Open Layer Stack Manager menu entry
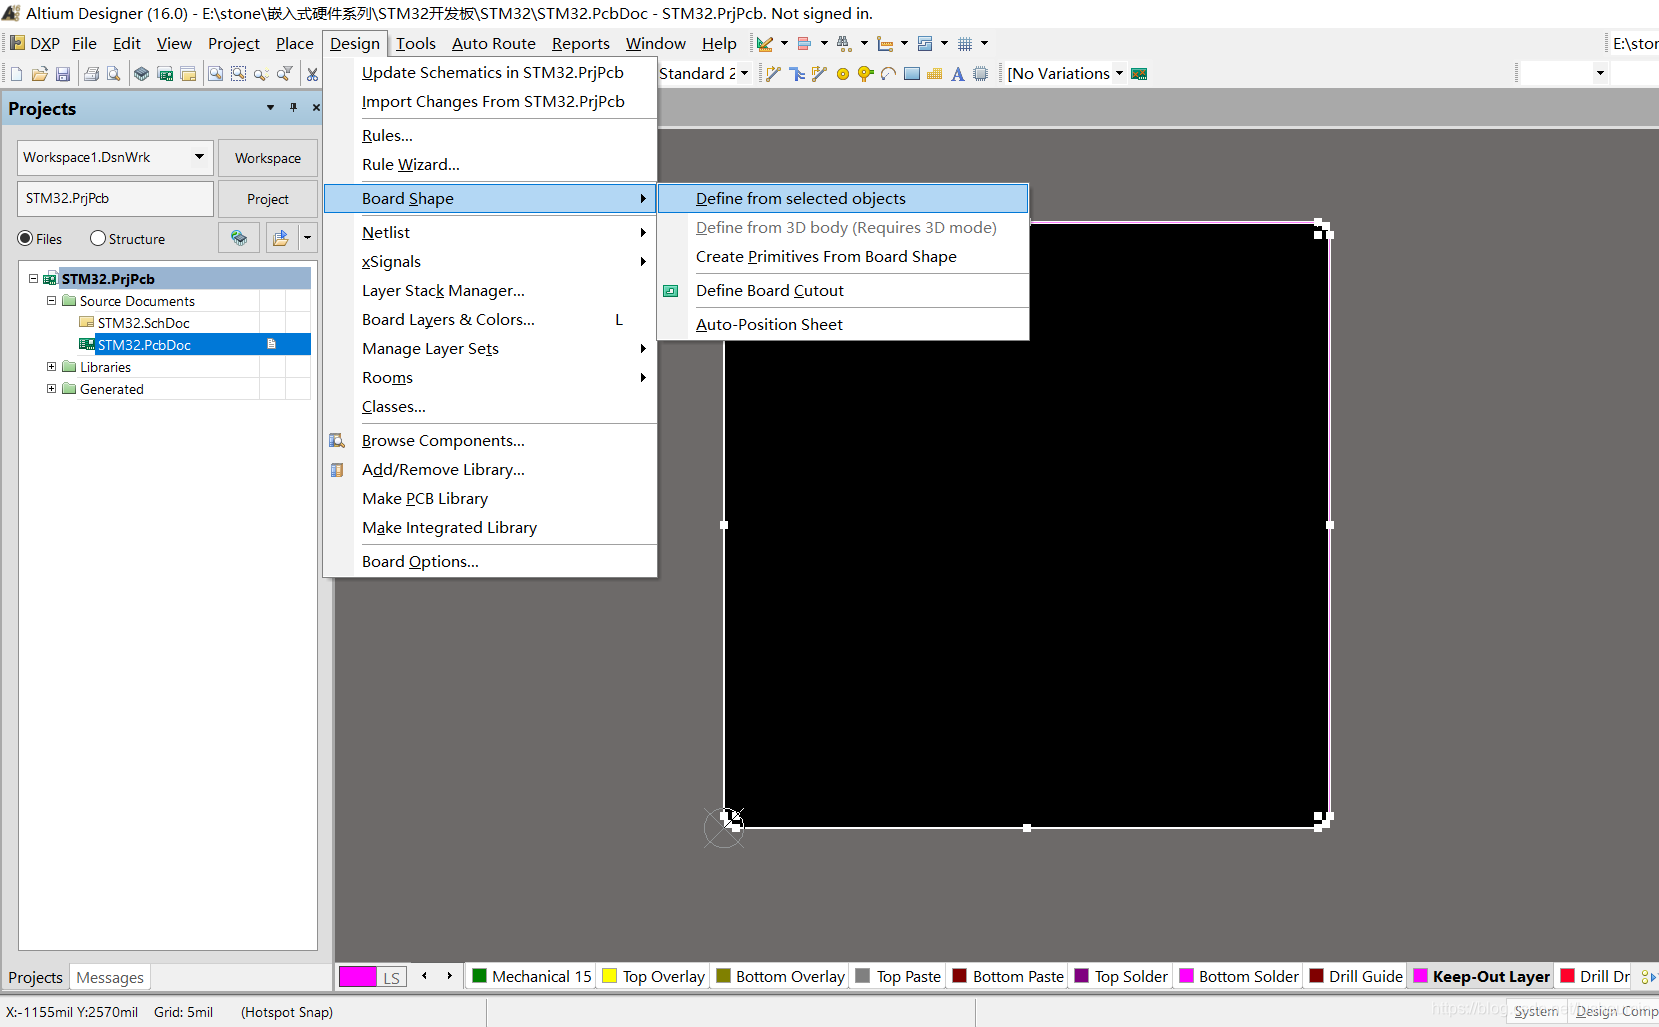The height and width of the screenshot is (1027, 1659). 443,291
